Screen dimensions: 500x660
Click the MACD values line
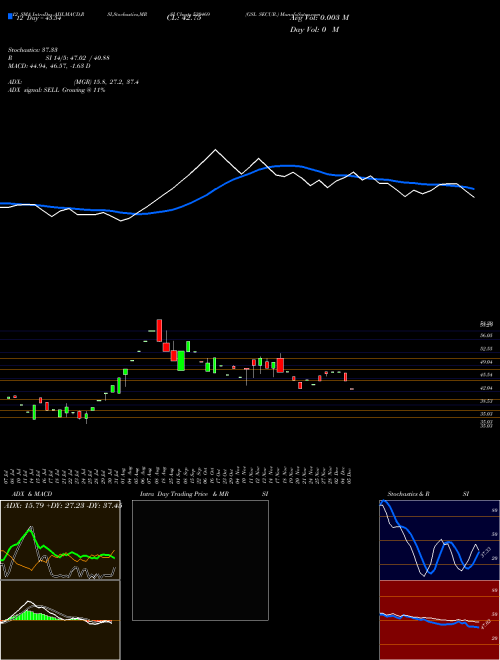tap(49, 66)
